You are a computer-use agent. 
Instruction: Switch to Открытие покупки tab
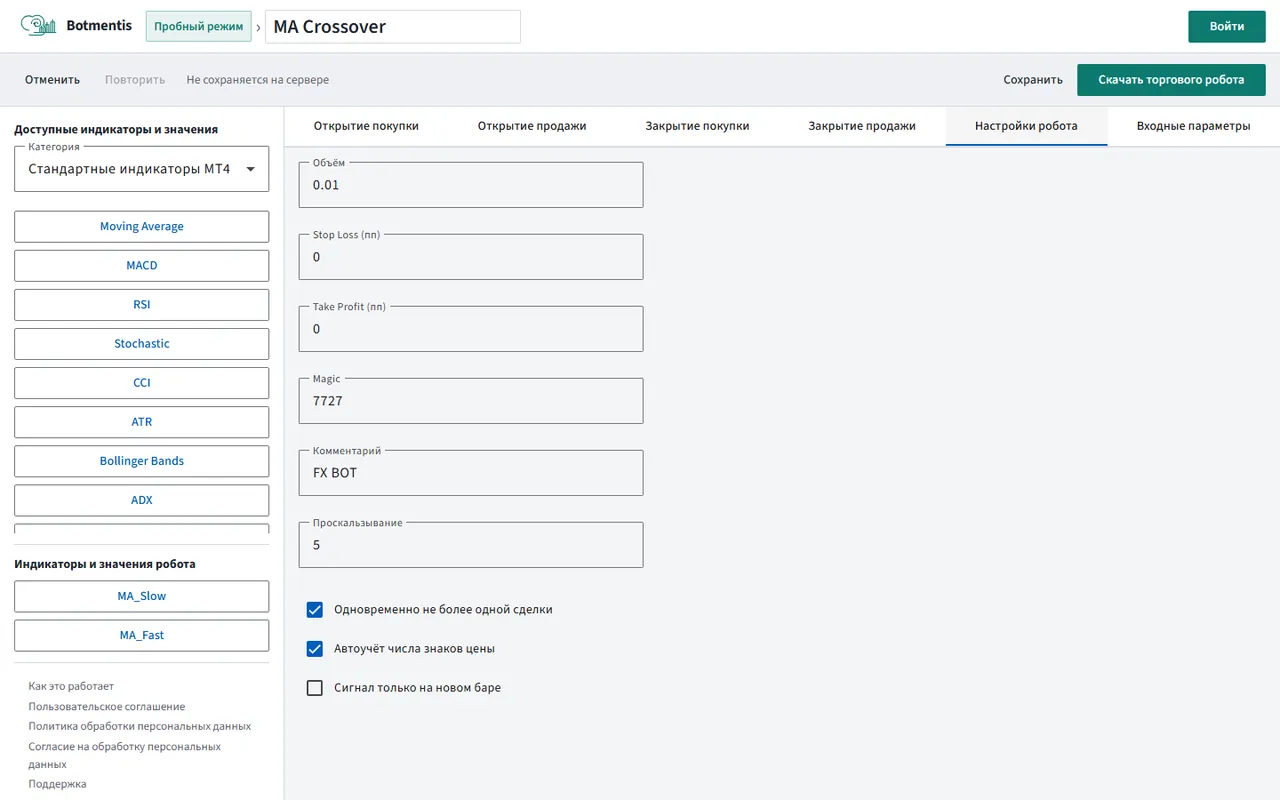pos(366,126)
